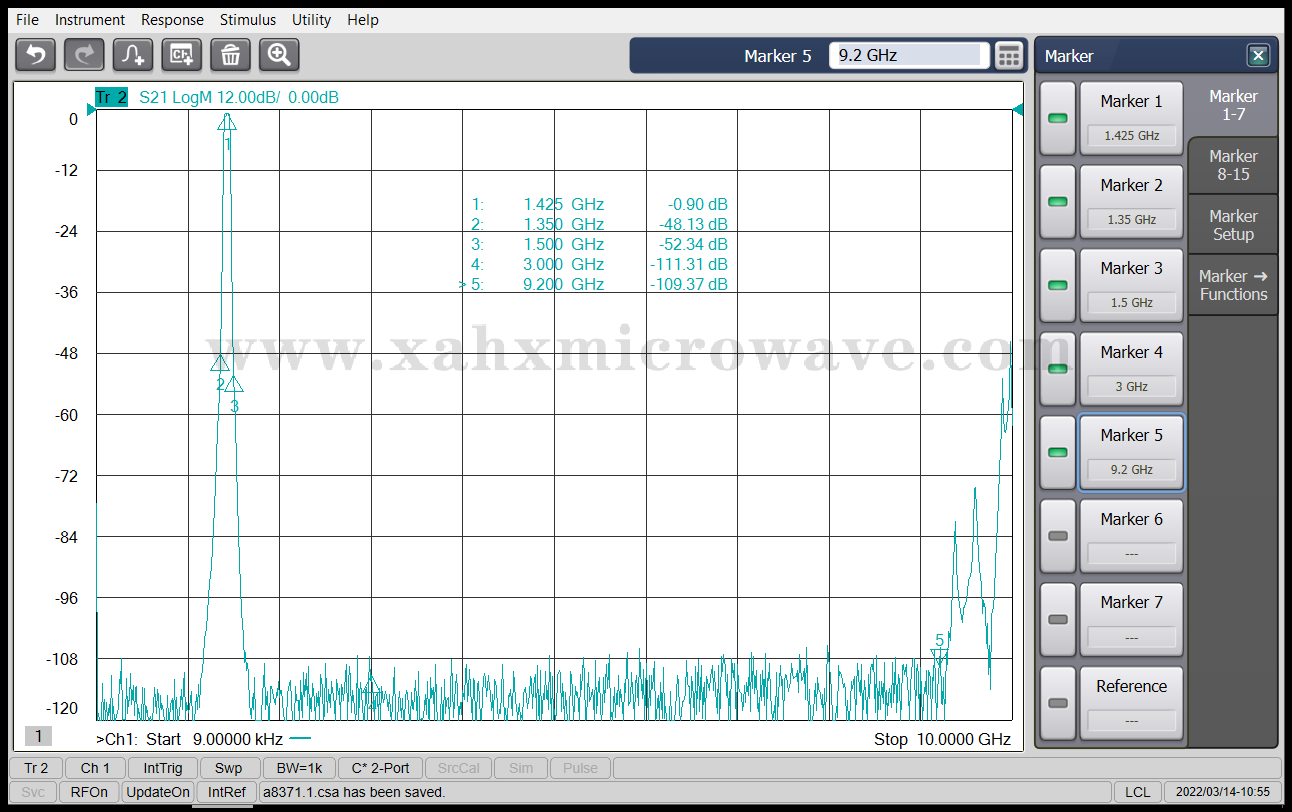Select the empty Marker 7 button

point(1131,619)
